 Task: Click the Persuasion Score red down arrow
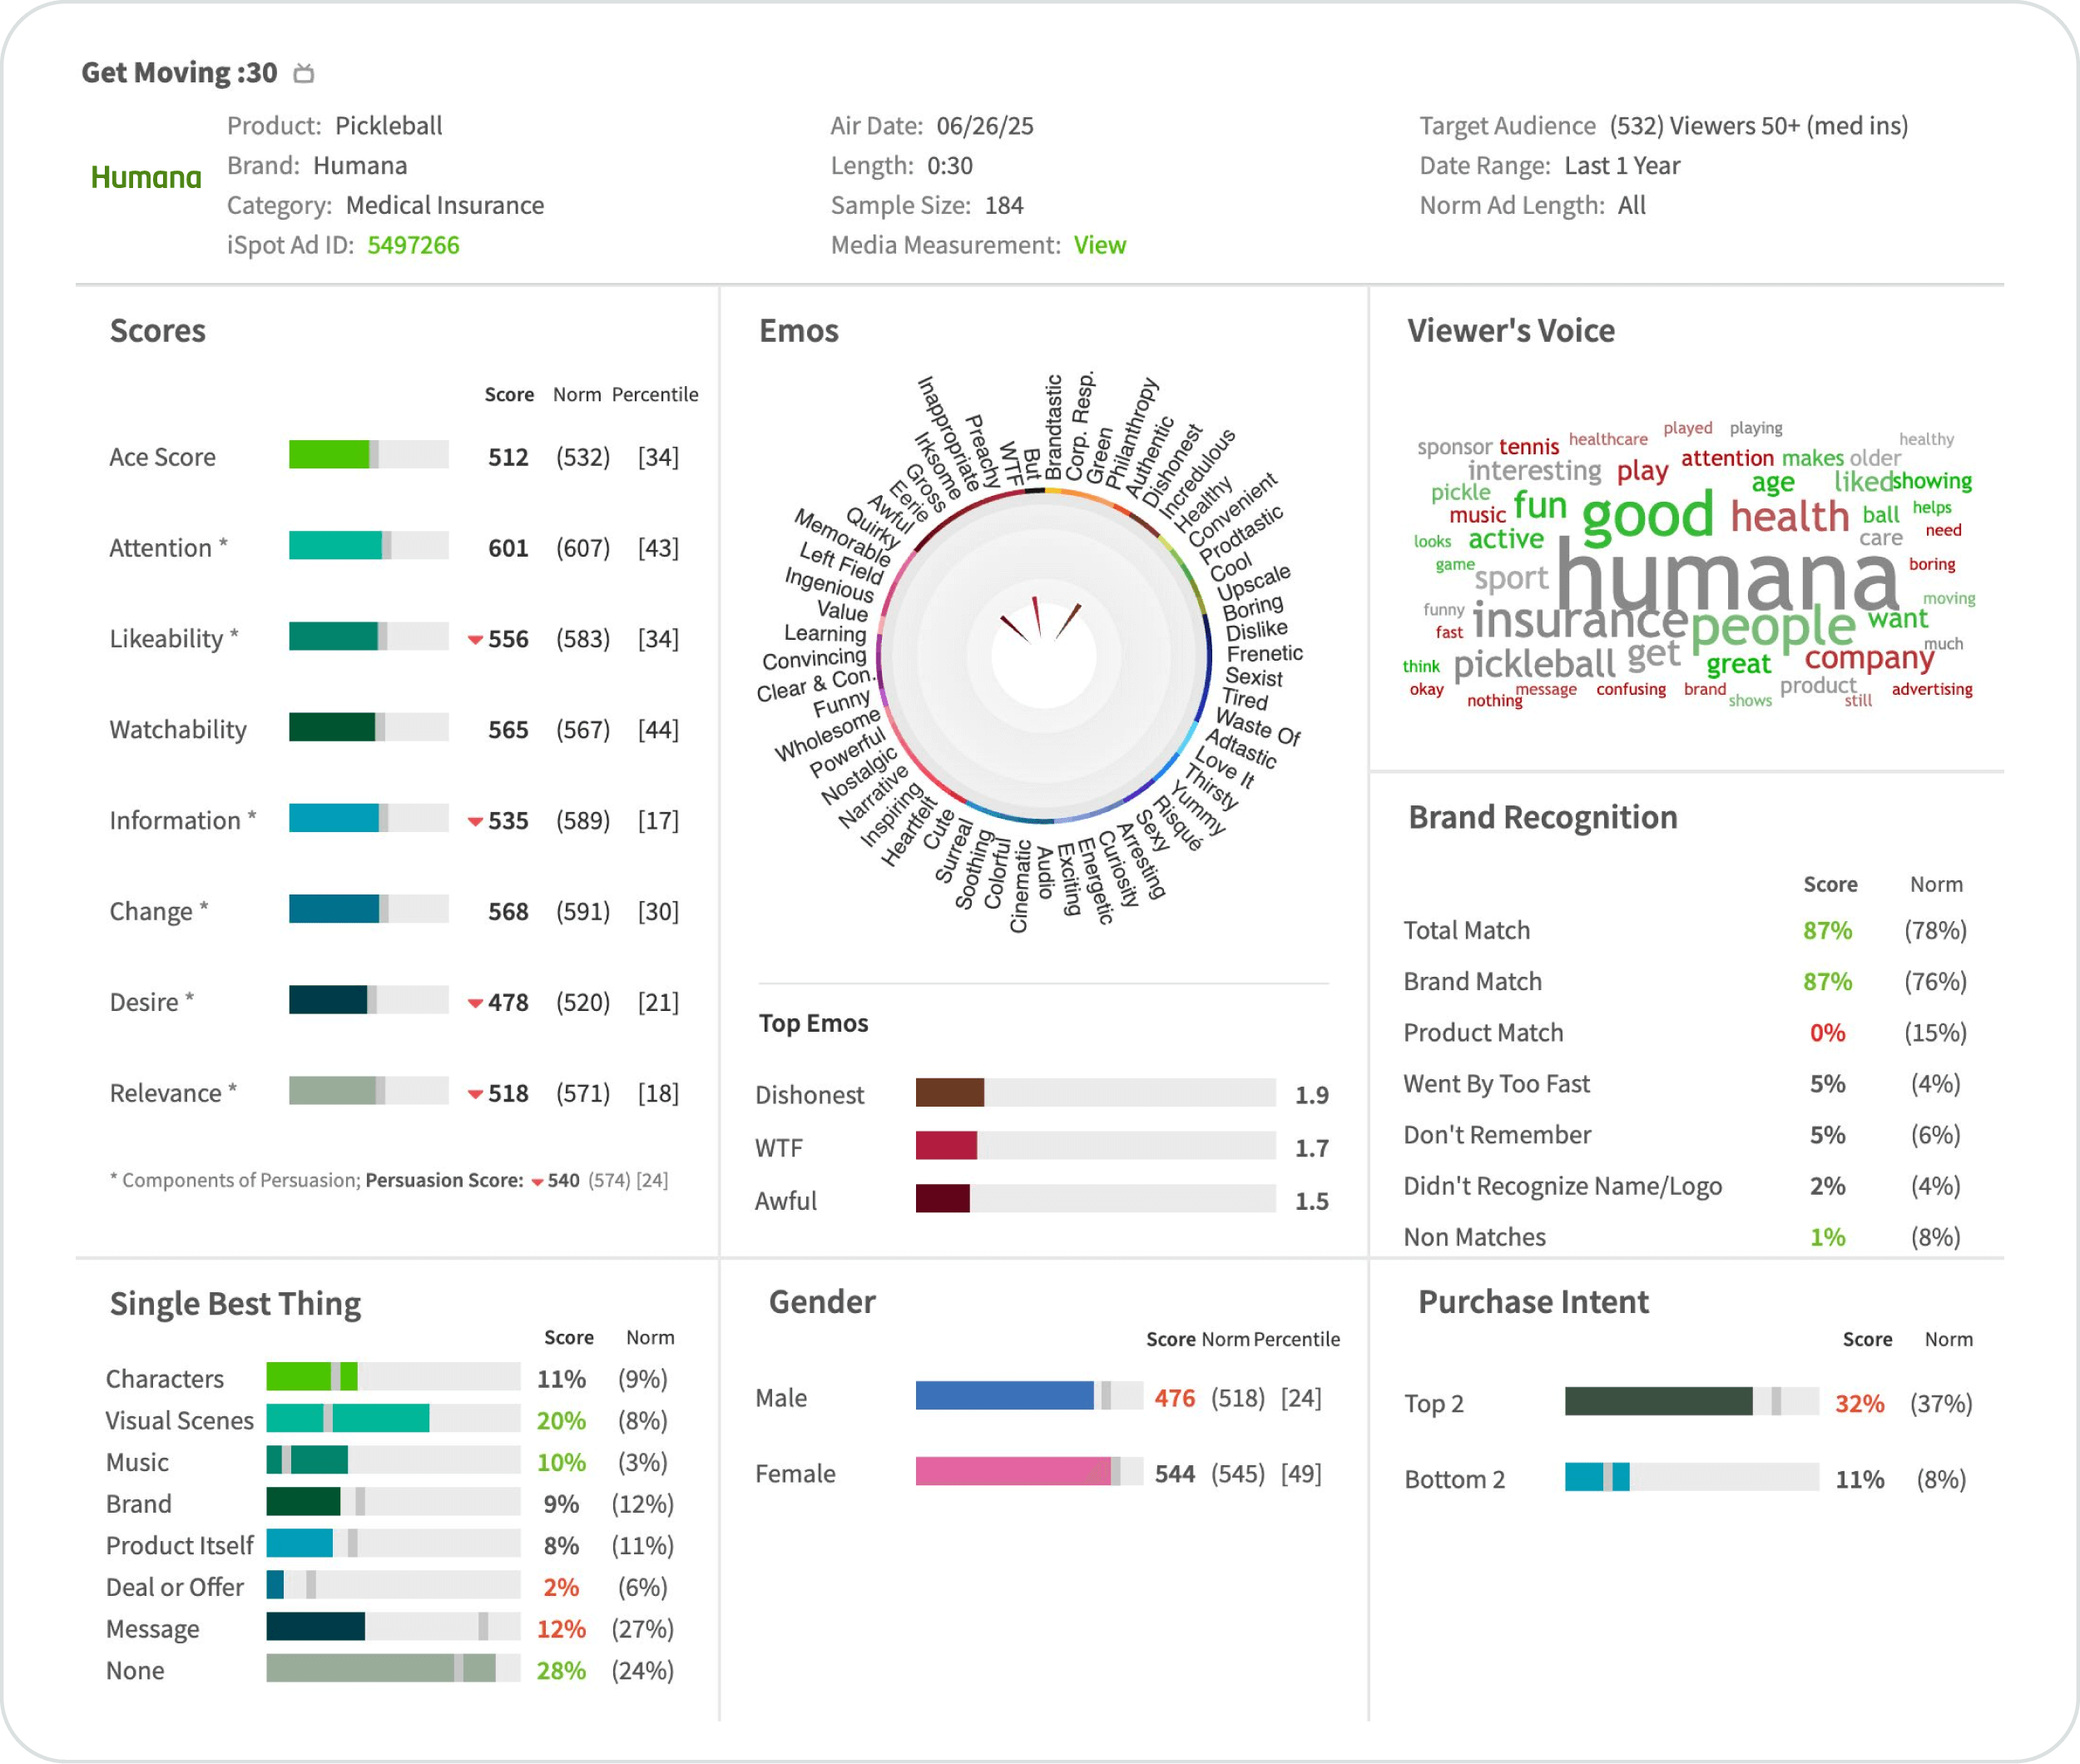(x=537, y=1181)
